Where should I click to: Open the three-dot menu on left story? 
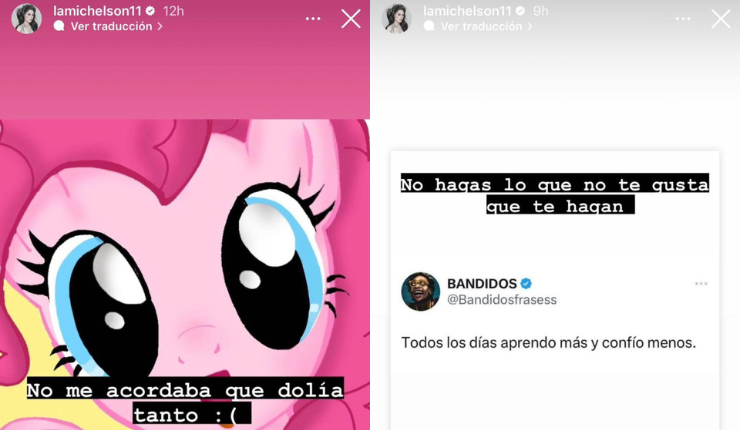[313, 19]
